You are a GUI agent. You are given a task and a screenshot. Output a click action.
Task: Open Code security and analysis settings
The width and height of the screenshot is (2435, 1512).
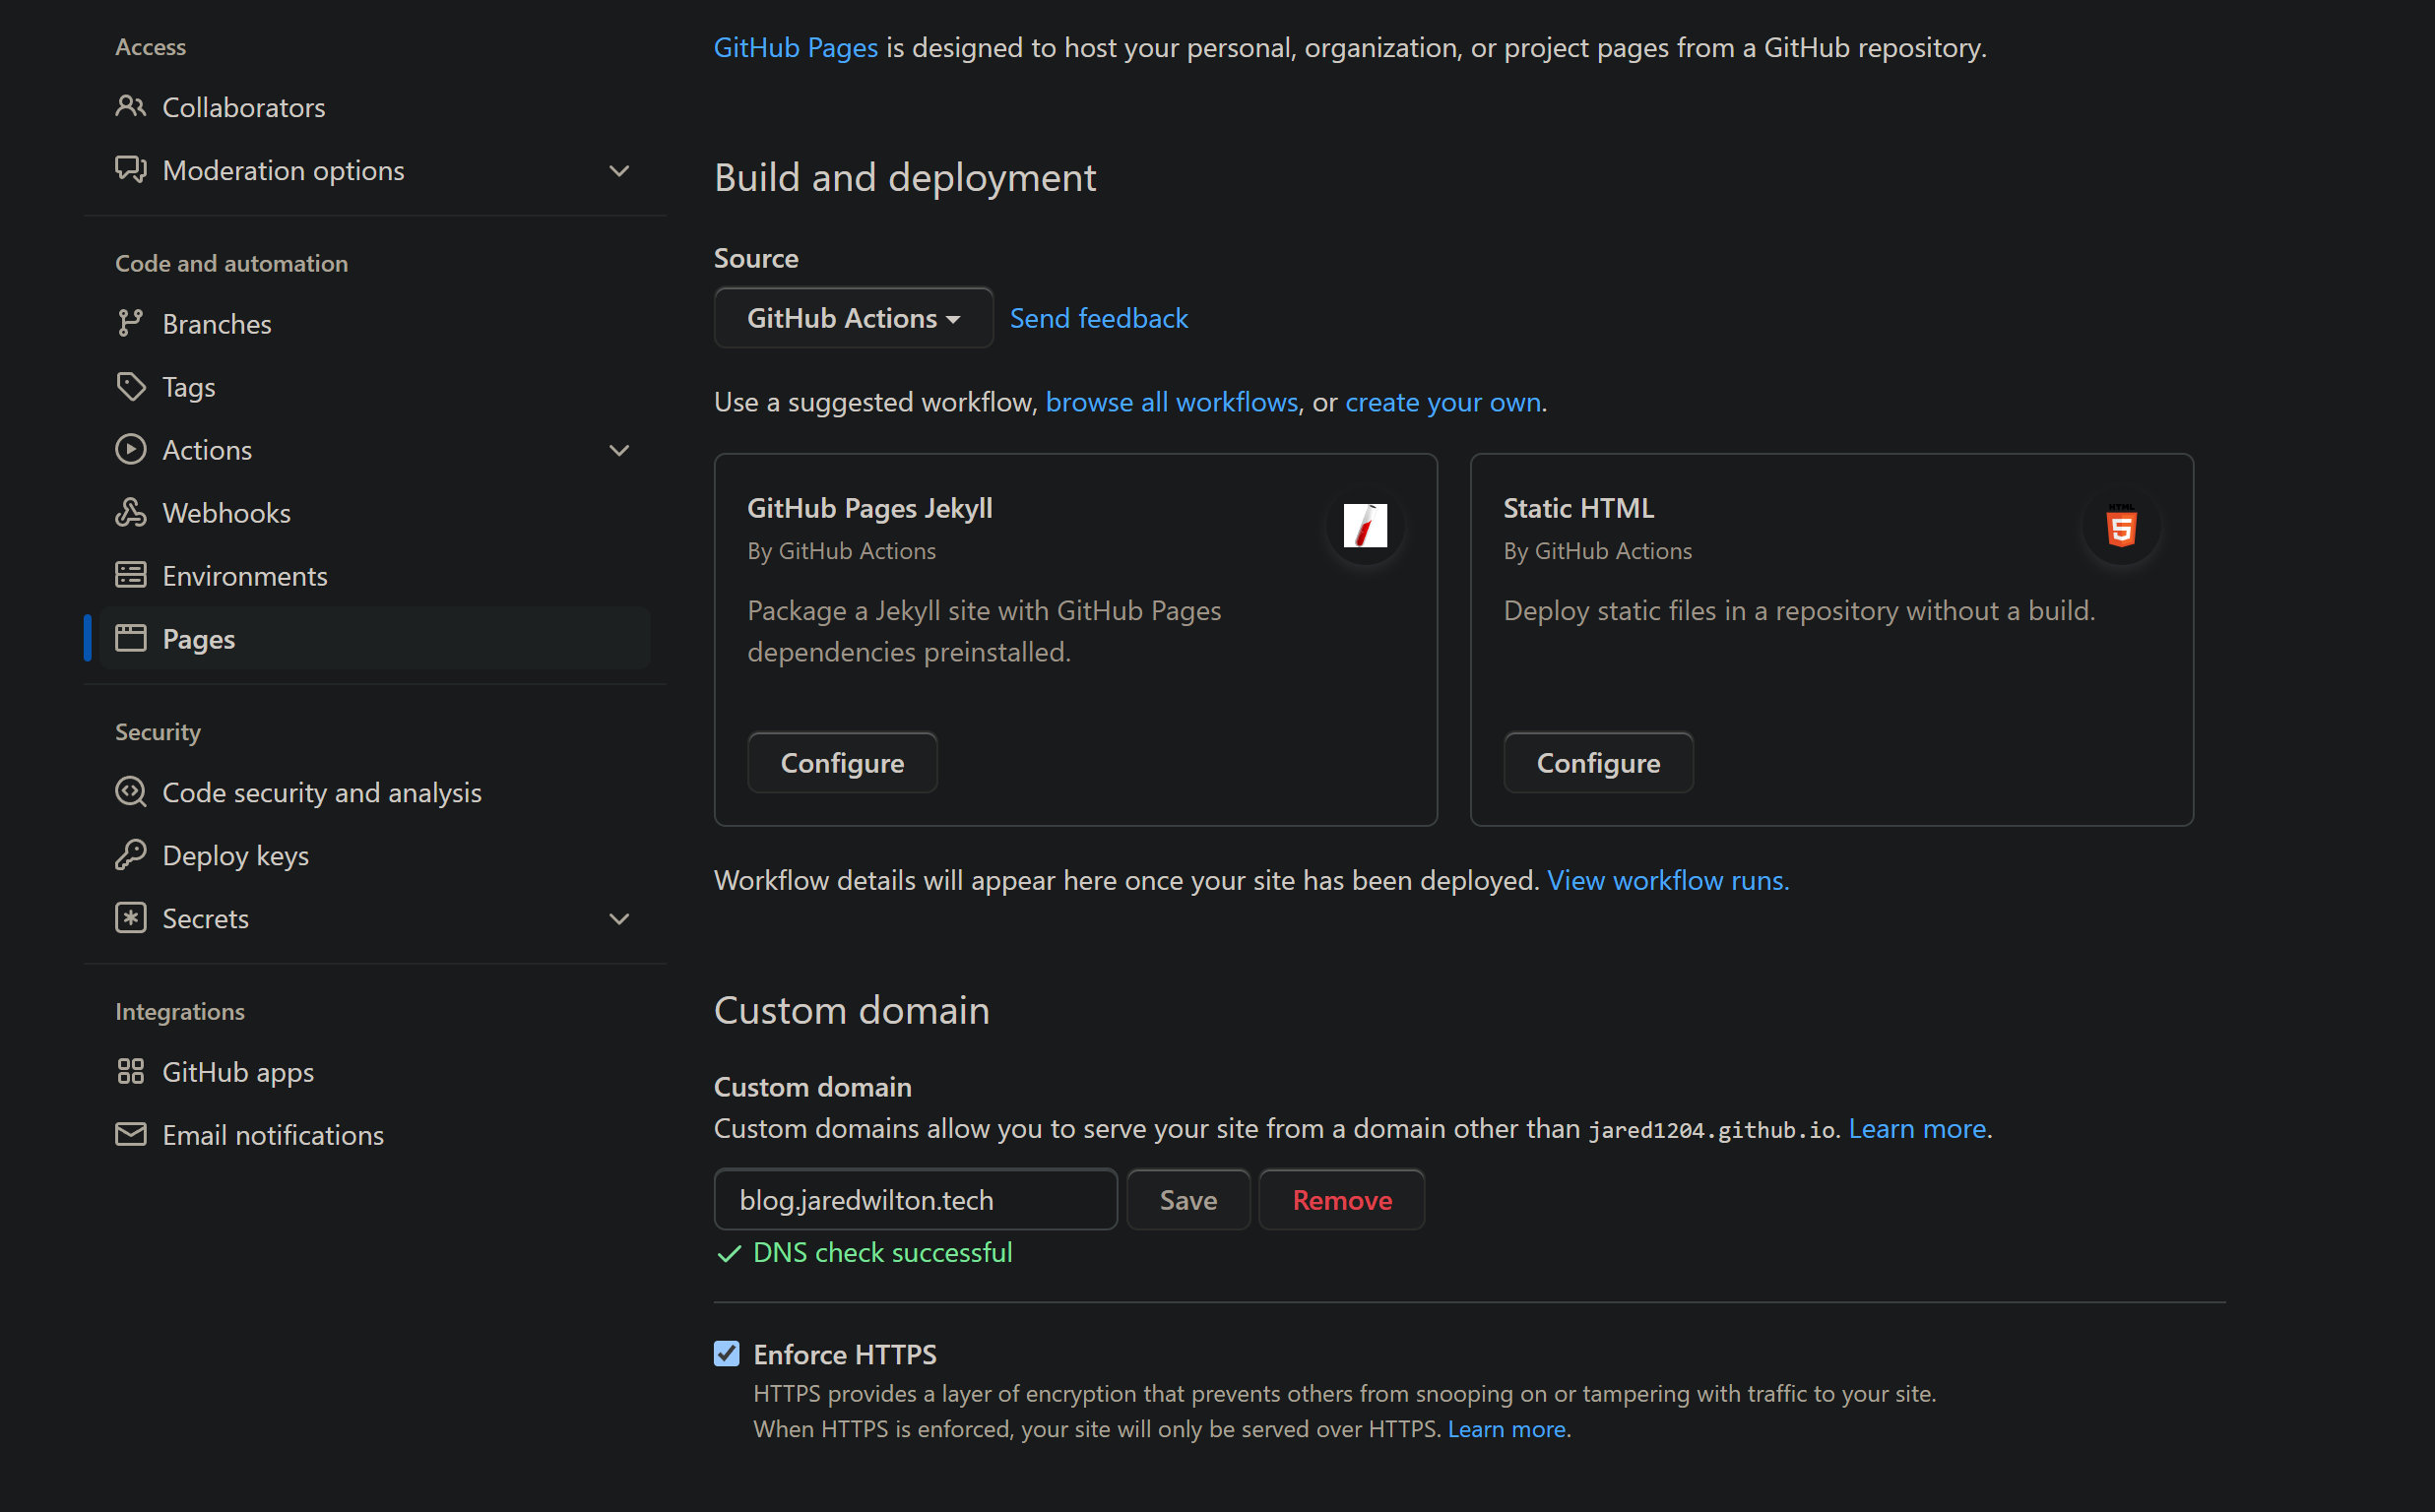[321, 792]
